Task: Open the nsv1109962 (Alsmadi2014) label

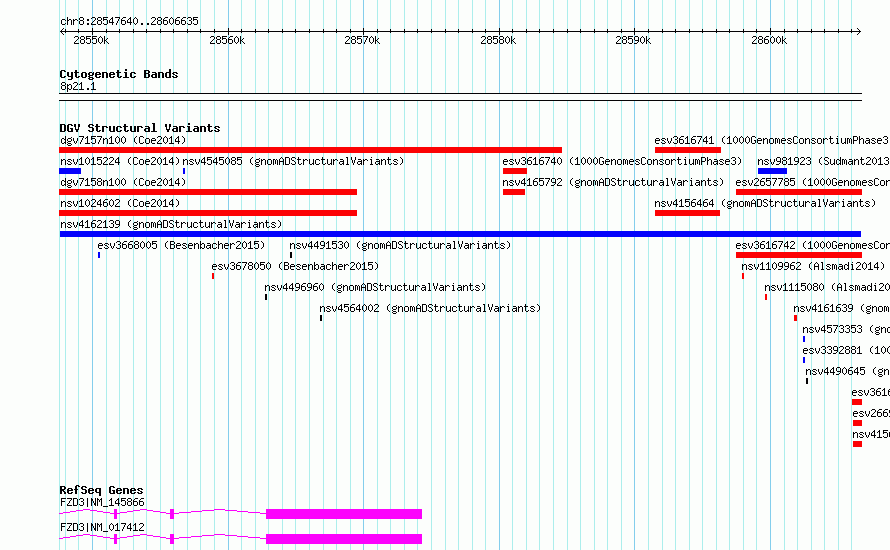Action: pos(813,266)
